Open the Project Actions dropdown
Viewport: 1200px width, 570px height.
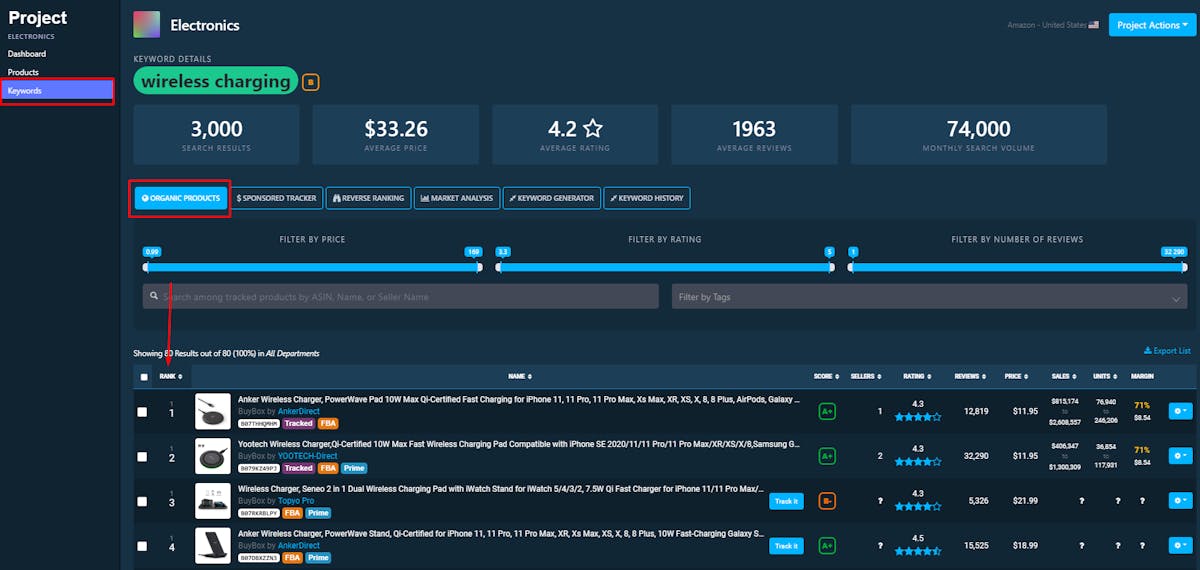click(x=1153, y=25)
